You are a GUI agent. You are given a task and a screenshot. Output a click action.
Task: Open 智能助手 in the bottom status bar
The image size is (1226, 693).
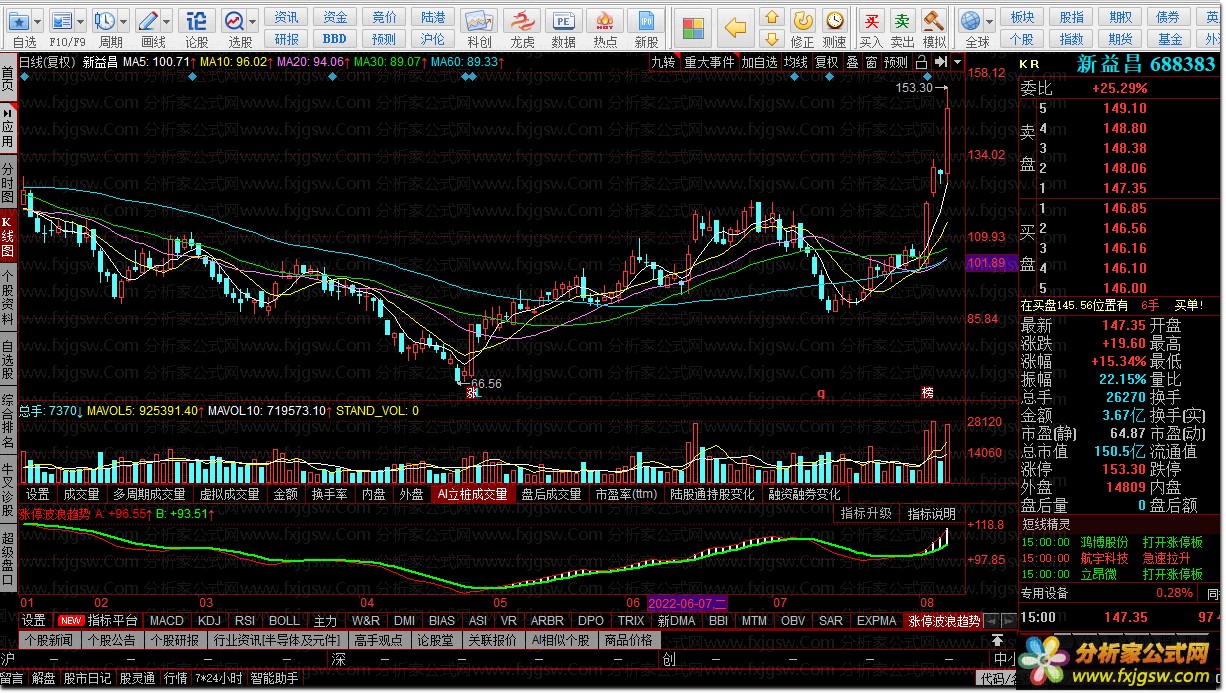[x=274, y=678]
